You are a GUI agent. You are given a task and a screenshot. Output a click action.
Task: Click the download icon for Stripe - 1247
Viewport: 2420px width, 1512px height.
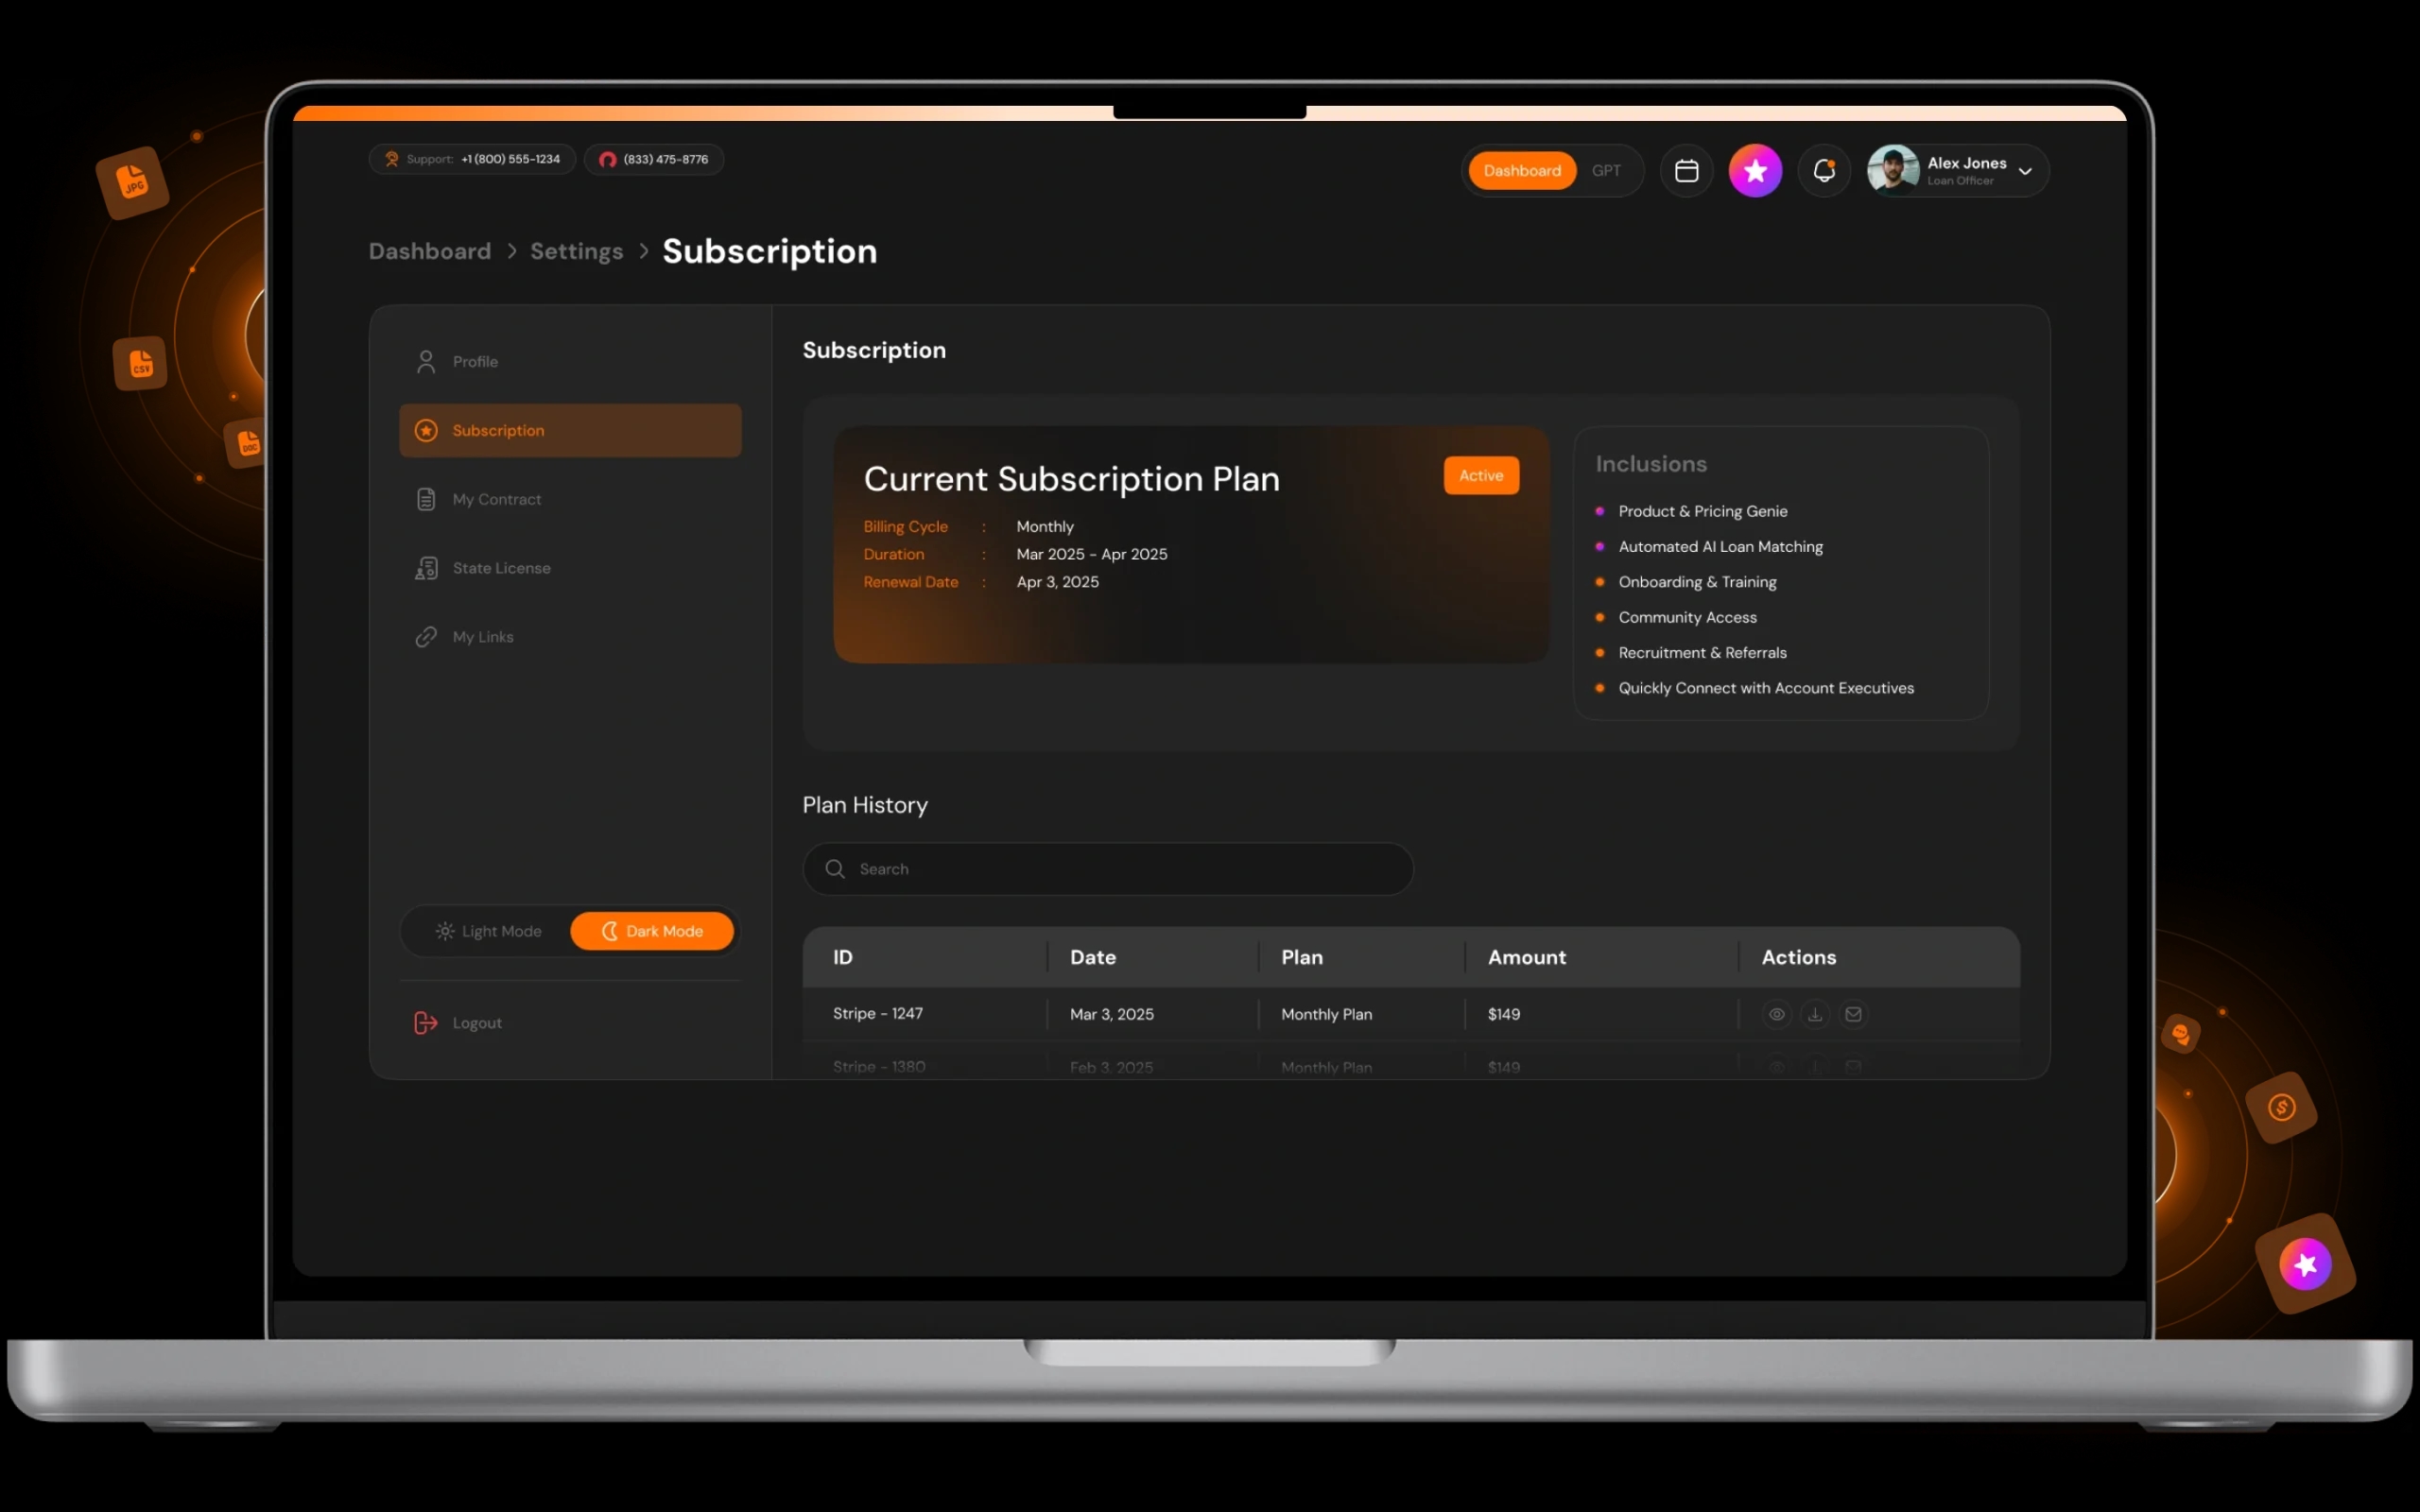tap(1815, 1013)
